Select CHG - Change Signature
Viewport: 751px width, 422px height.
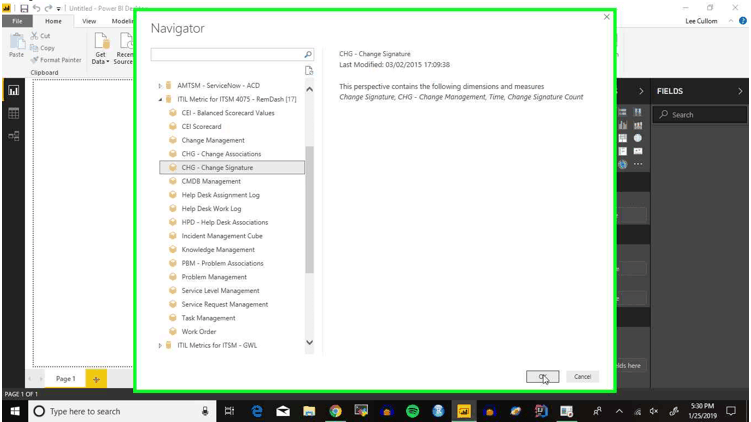[x=232, y=168]
